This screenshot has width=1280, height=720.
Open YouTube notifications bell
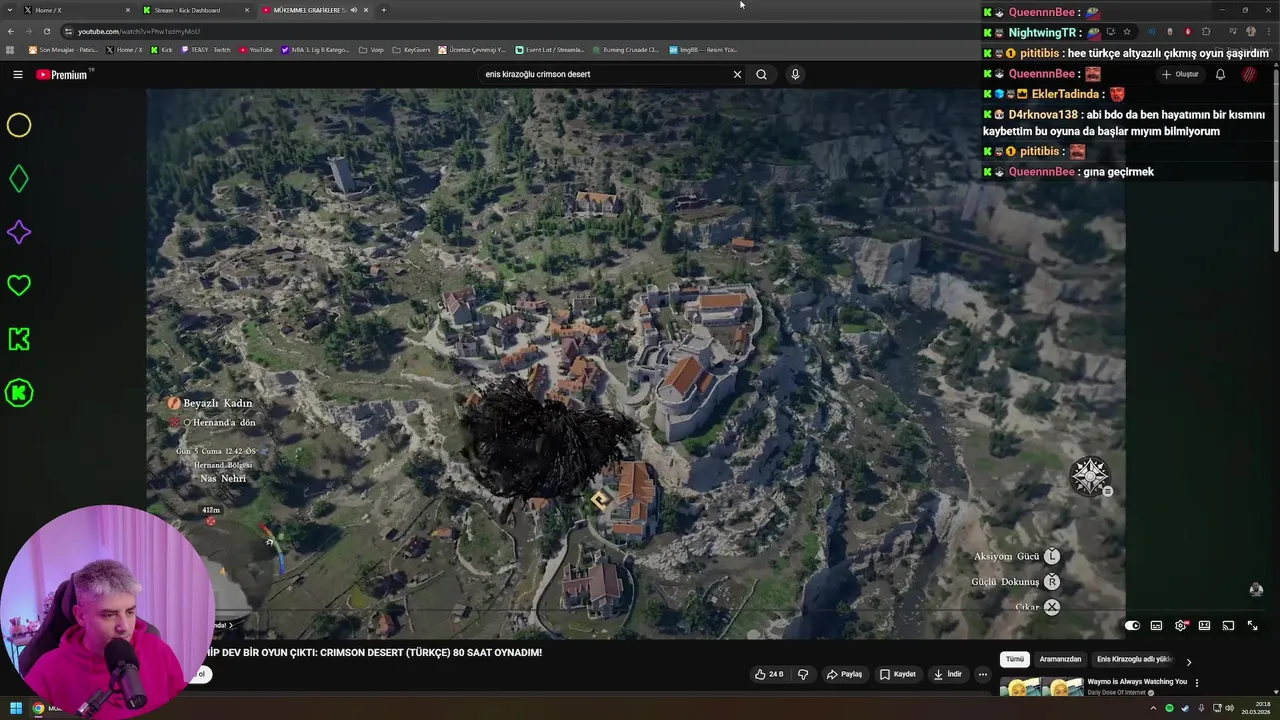[x=1220, y=74]
